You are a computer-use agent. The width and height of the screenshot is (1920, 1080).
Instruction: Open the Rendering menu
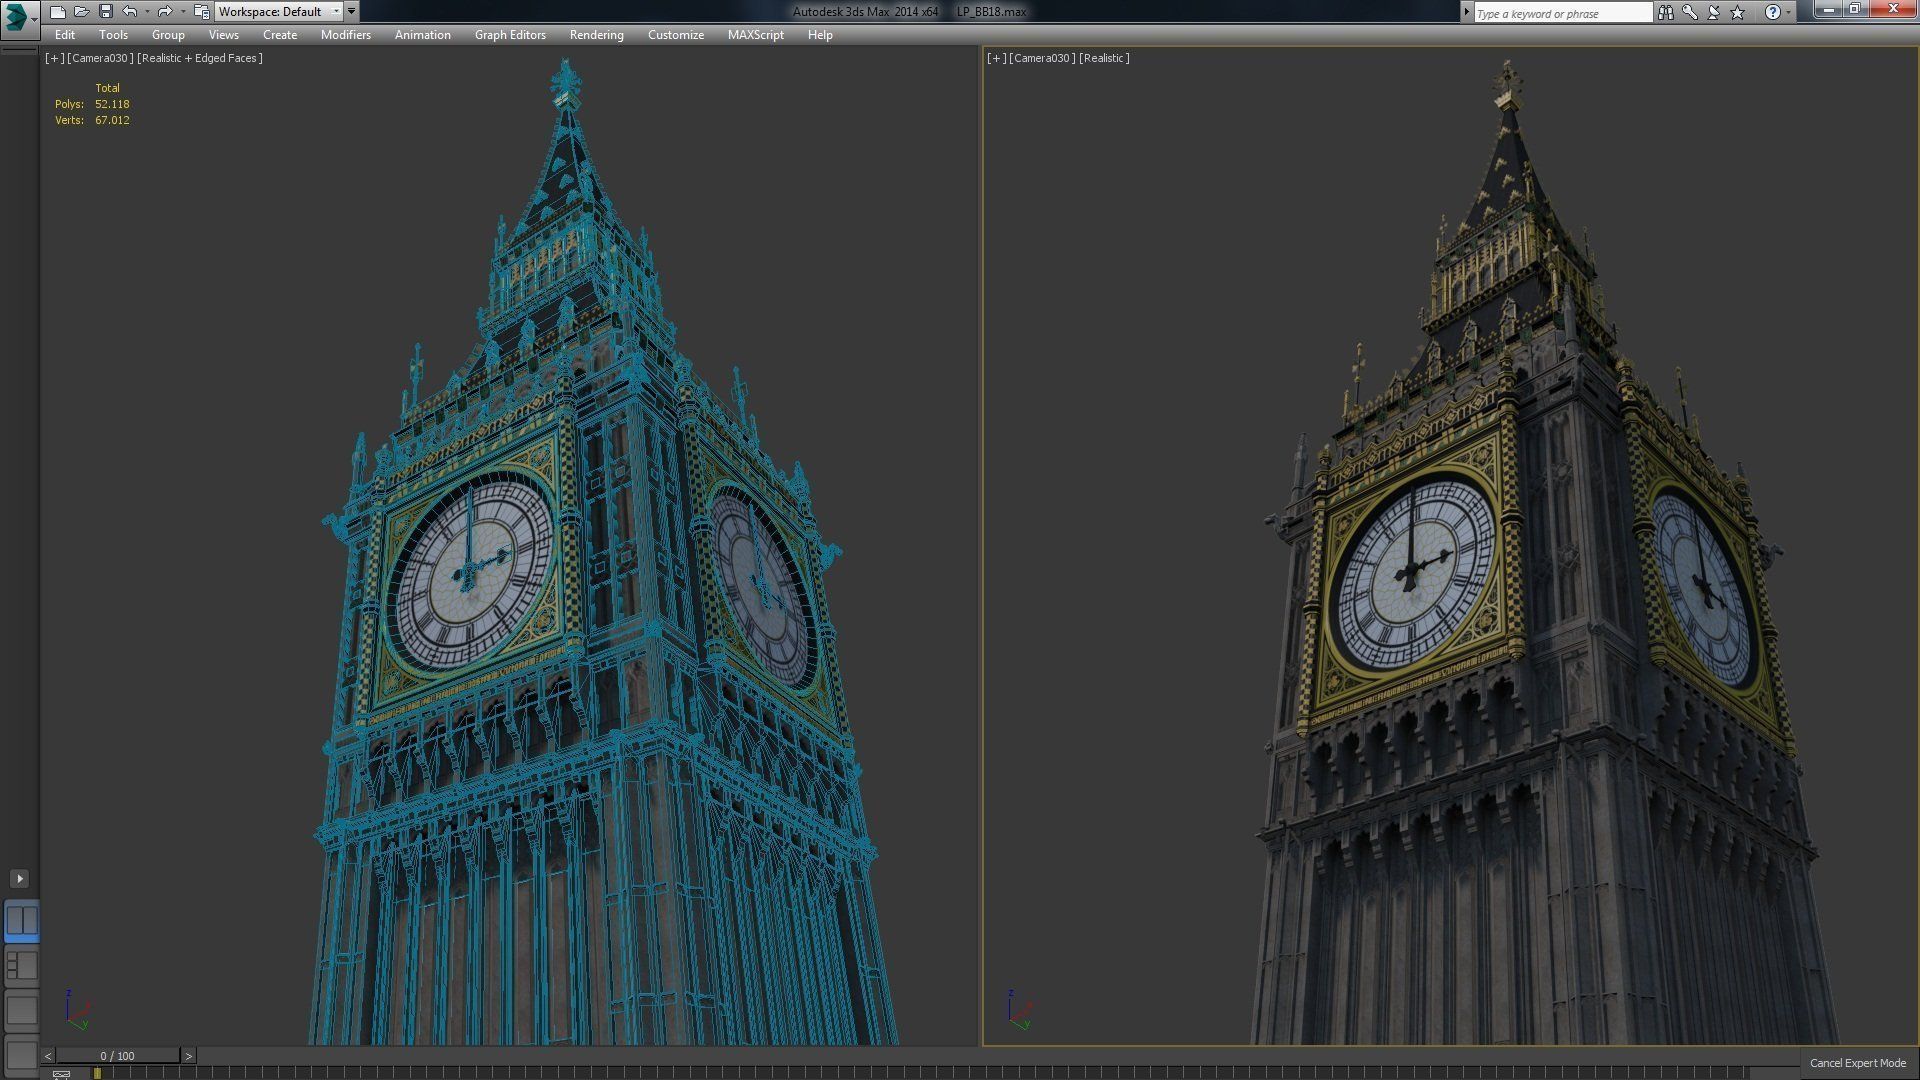(597, 35)
